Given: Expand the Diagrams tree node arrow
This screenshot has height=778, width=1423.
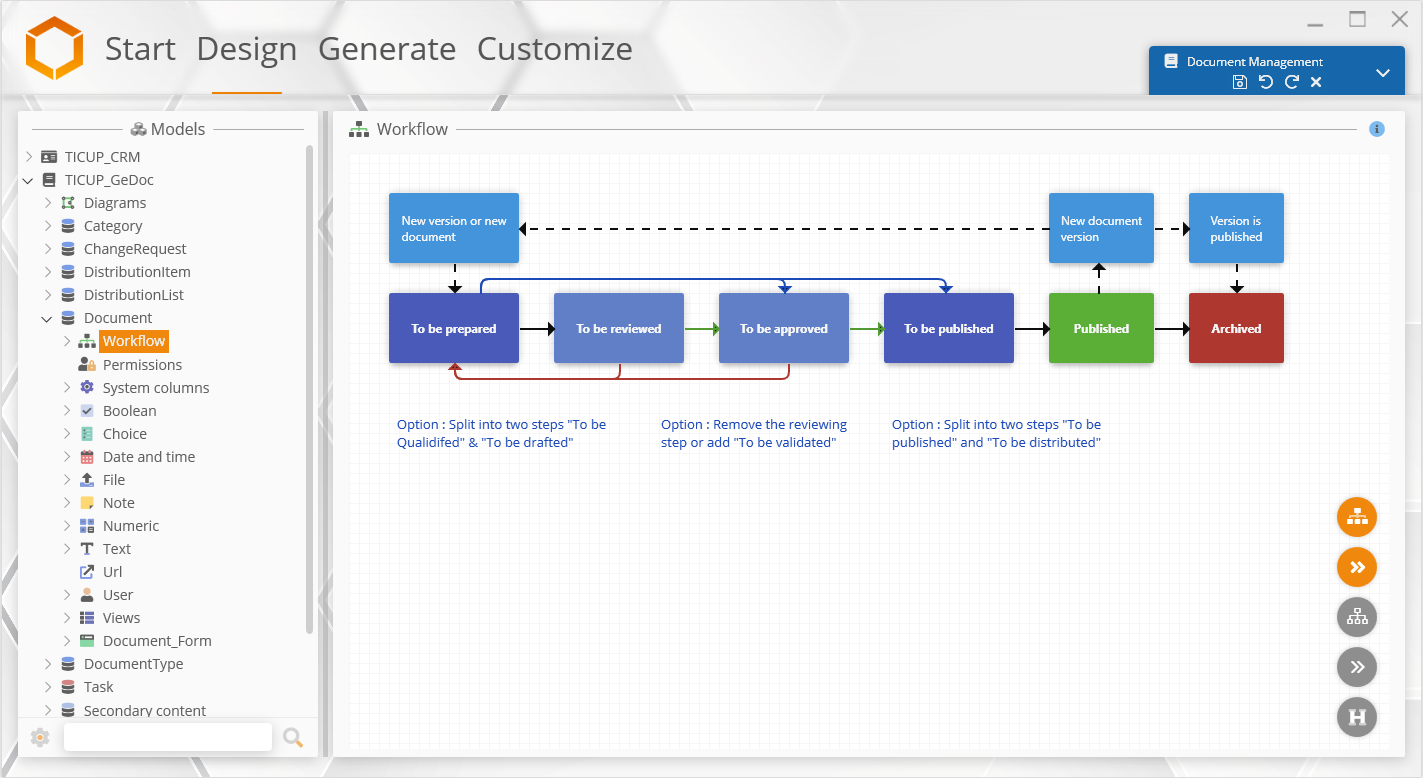Looking at the screenshot, I should (47, 203).
